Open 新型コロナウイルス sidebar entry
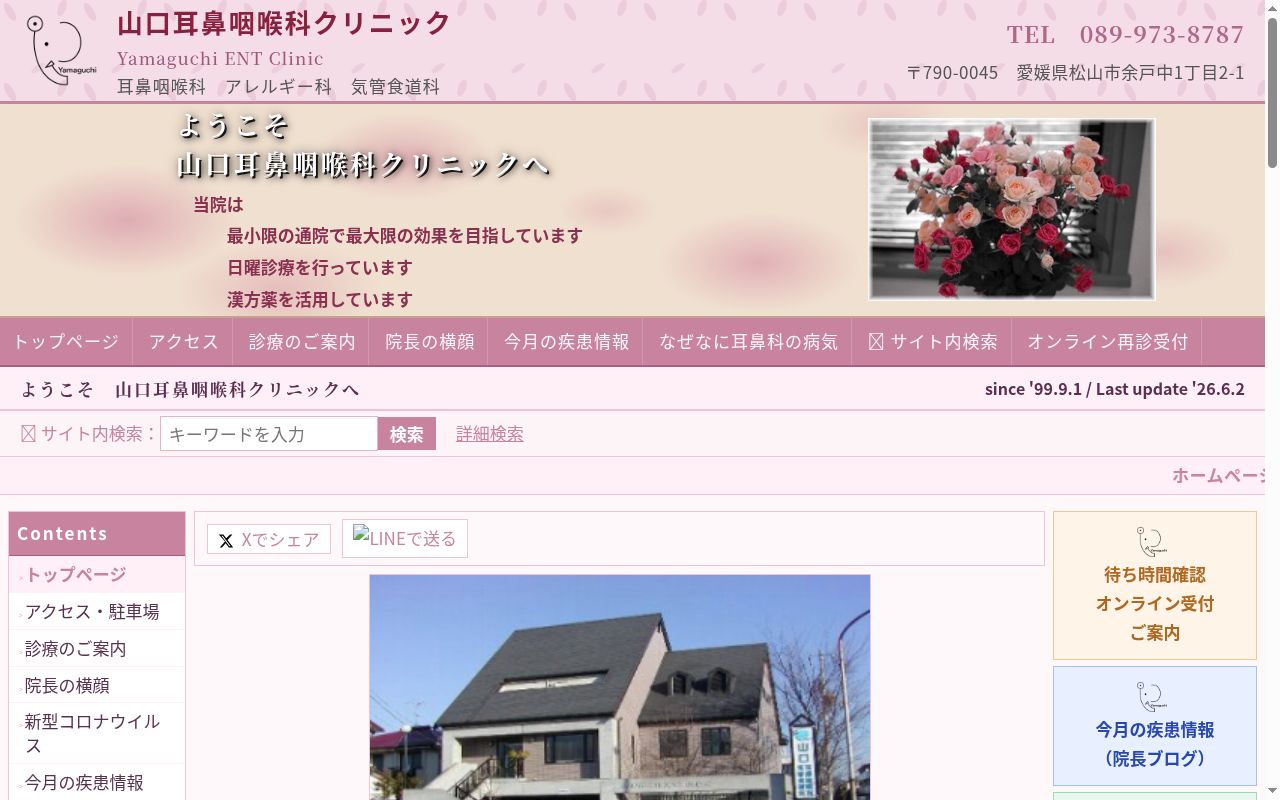Viewport: 1280px width, 800px height. tap(97, 734)
